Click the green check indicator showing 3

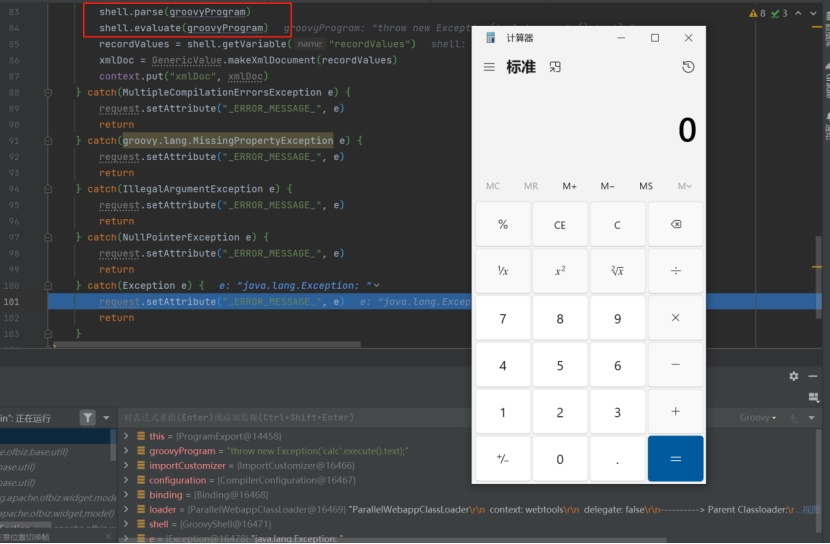(779, 13)
